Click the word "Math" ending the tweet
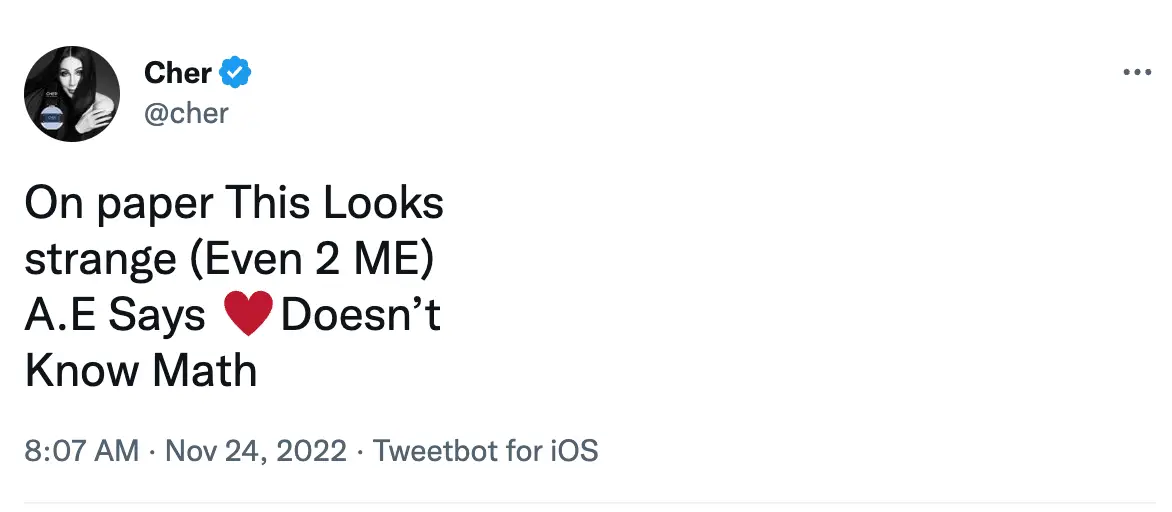 coord(205,372)
